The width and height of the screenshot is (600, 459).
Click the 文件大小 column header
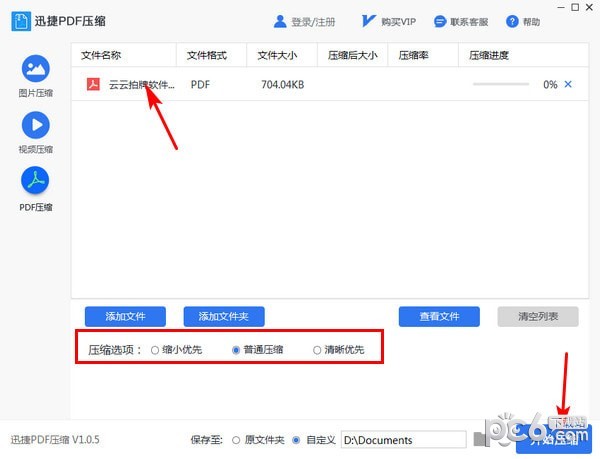point(277,55)
